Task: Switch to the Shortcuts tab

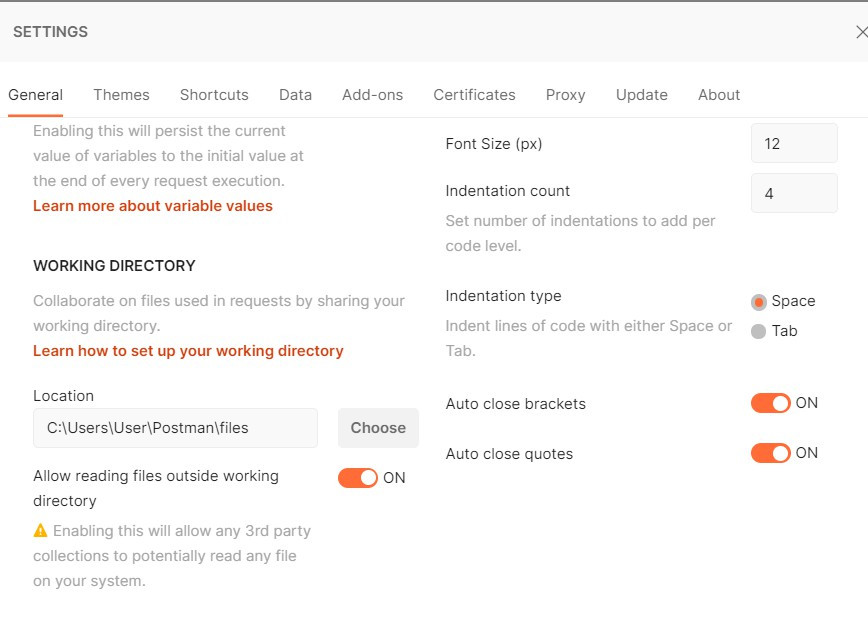Action: 214,95
